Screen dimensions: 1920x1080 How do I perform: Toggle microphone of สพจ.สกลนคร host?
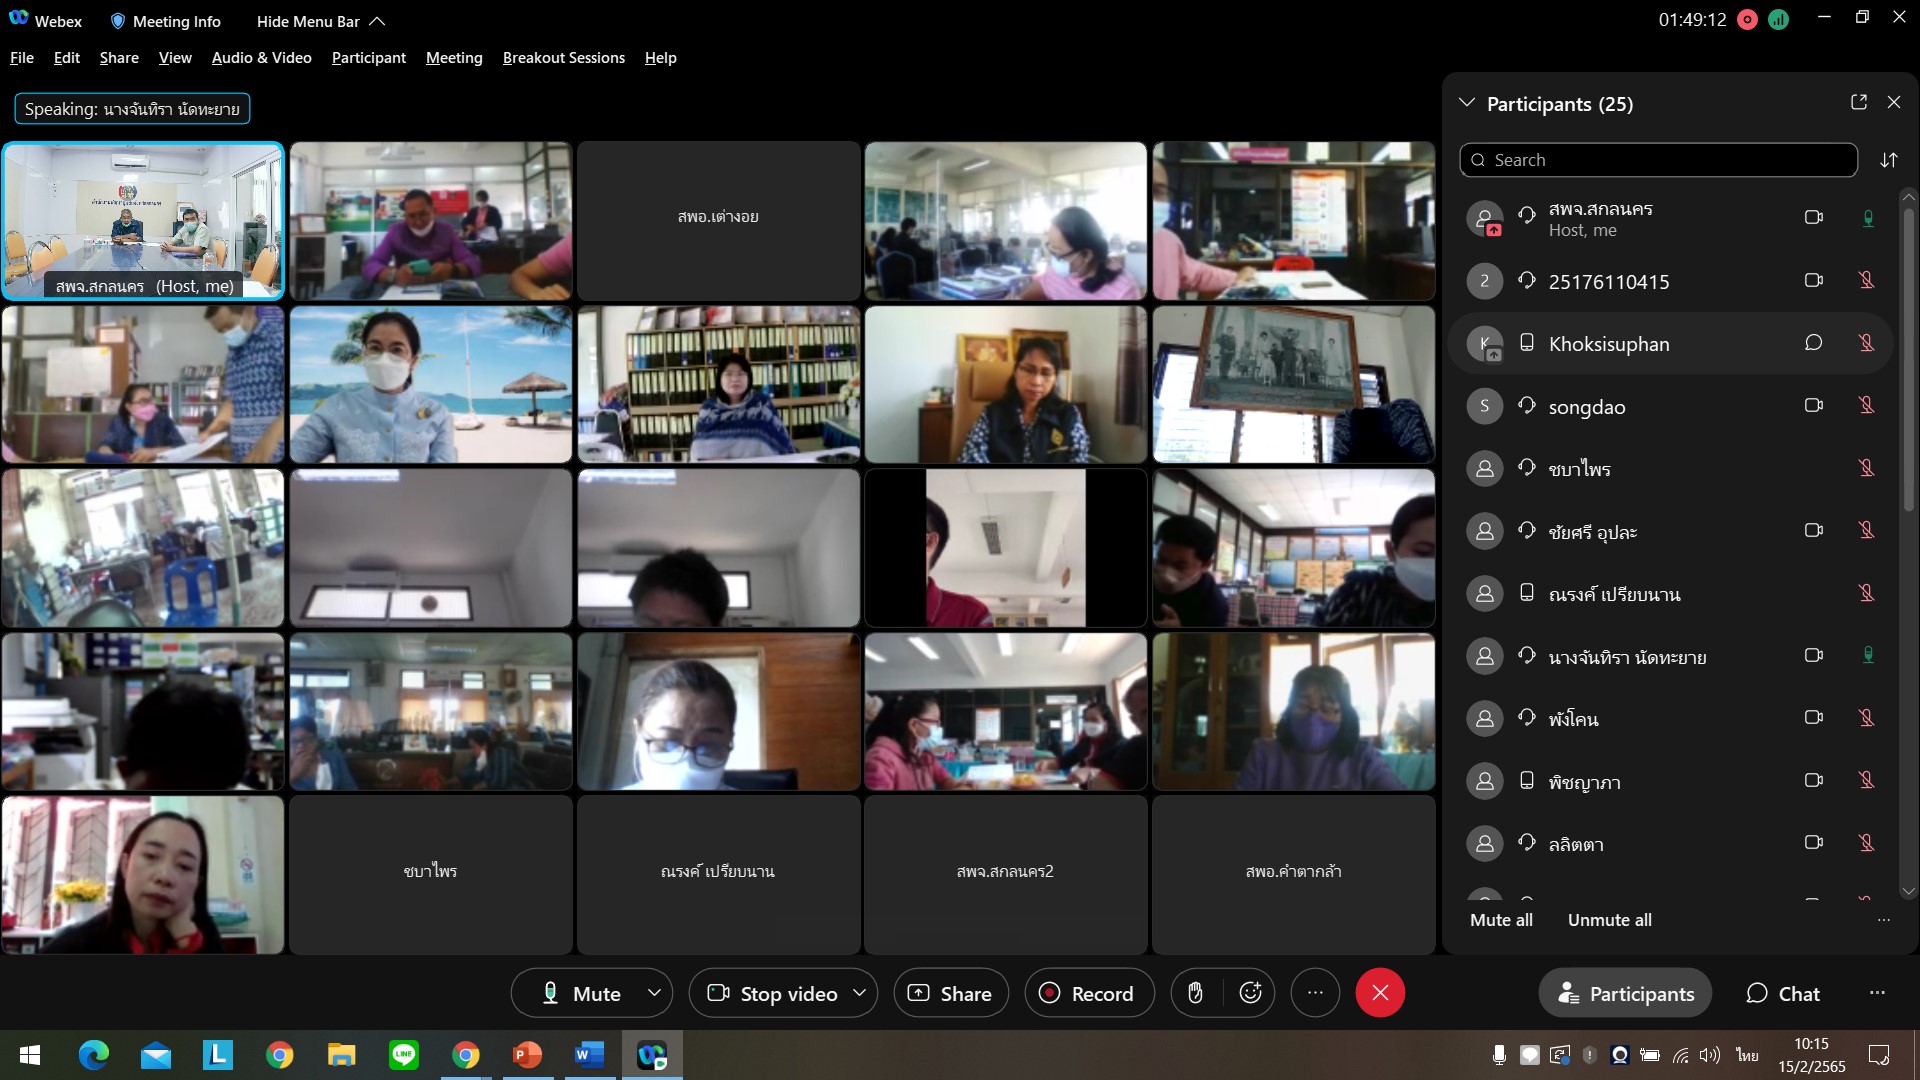point(1867,218)
